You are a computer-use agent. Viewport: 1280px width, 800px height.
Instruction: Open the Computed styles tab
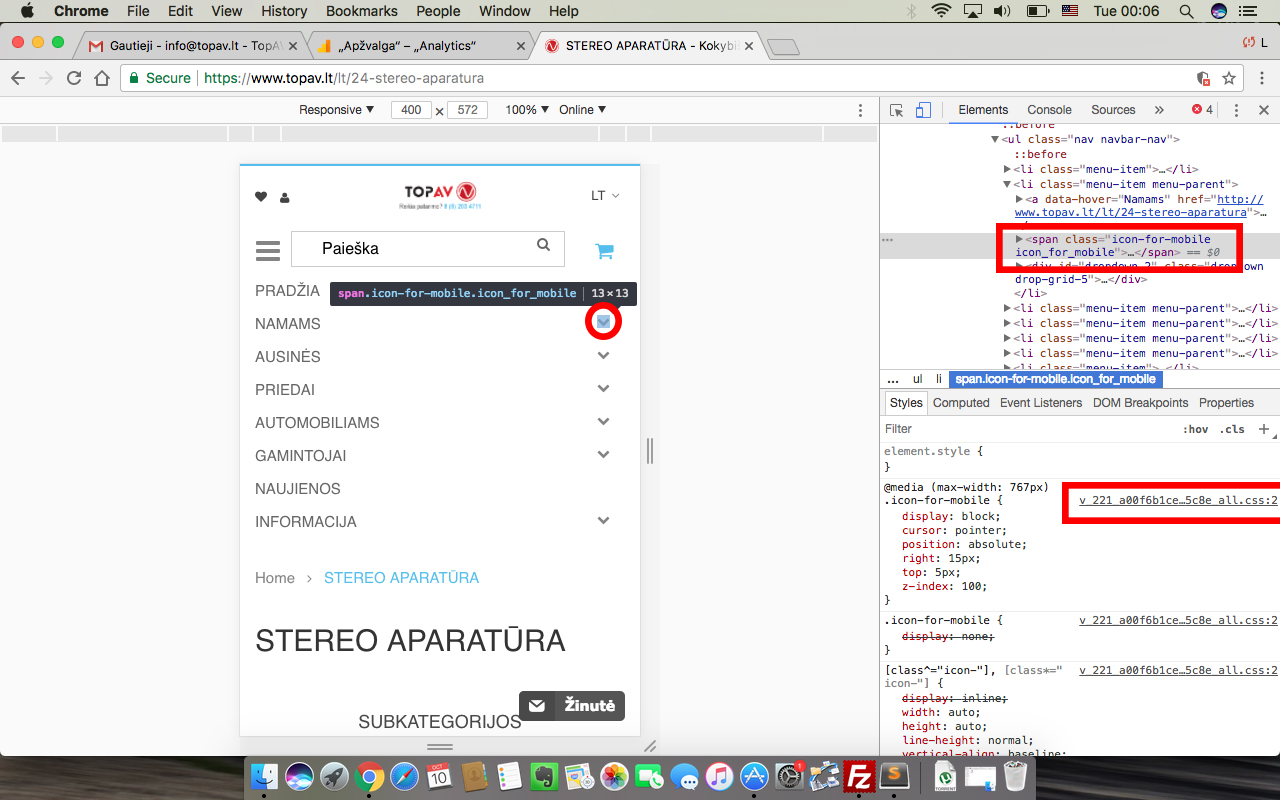[961, 403]
